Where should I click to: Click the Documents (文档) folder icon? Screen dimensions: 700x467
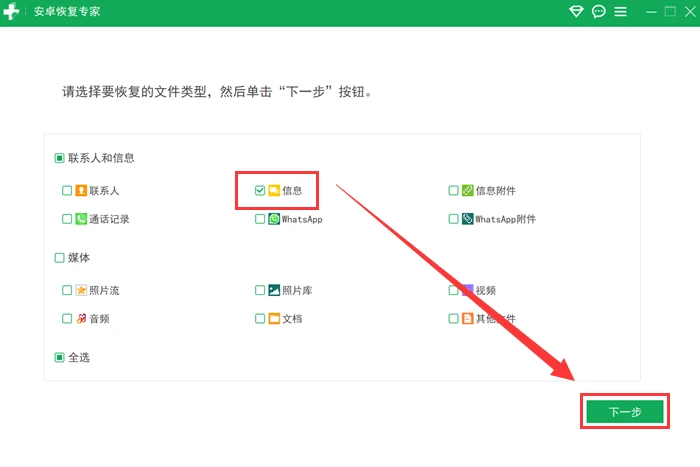click(274, 318)
